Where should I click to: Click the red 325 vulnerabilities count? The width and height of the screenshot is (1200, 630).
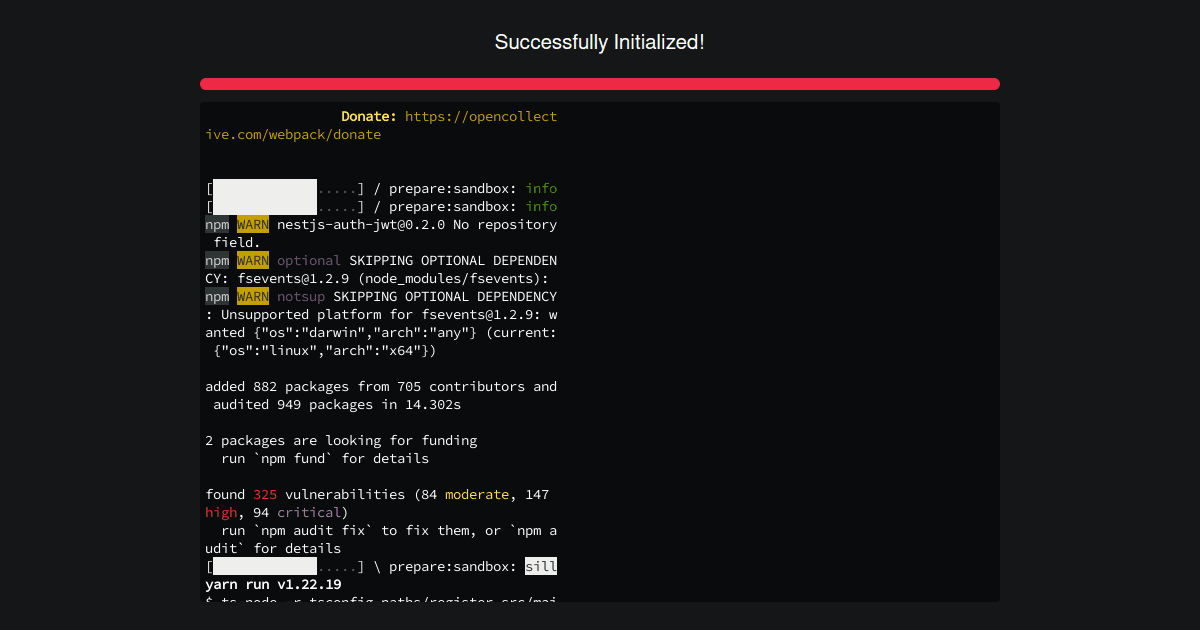point(265,494)
